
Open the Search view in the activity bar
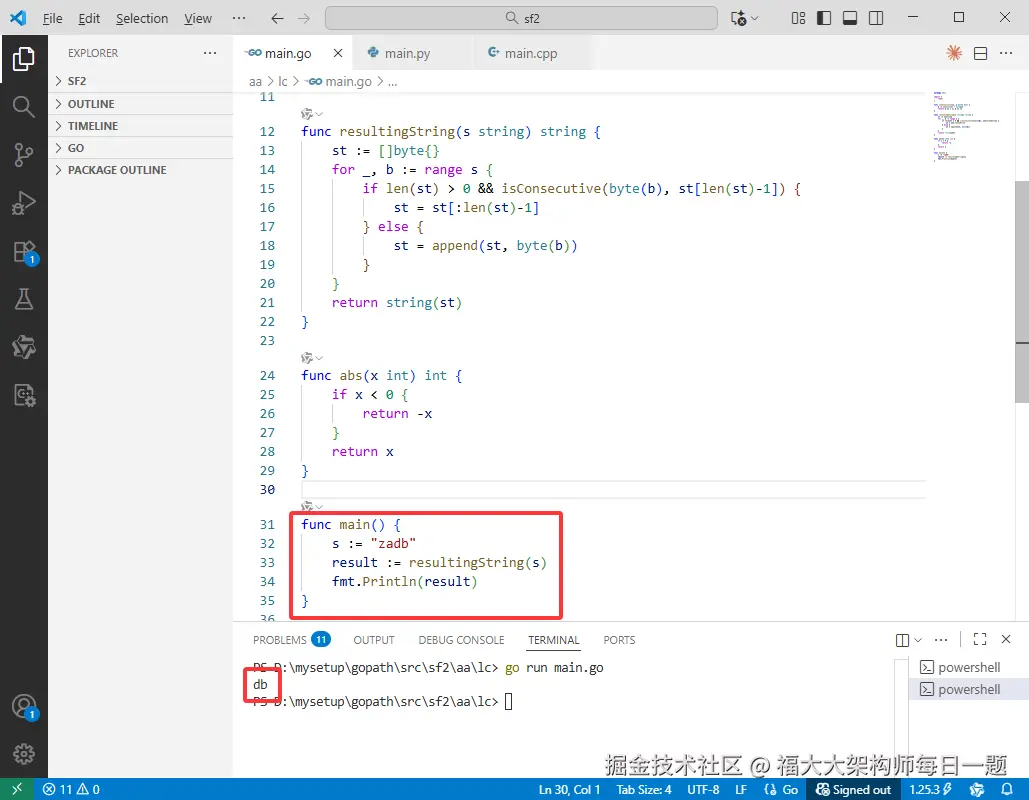24,106
